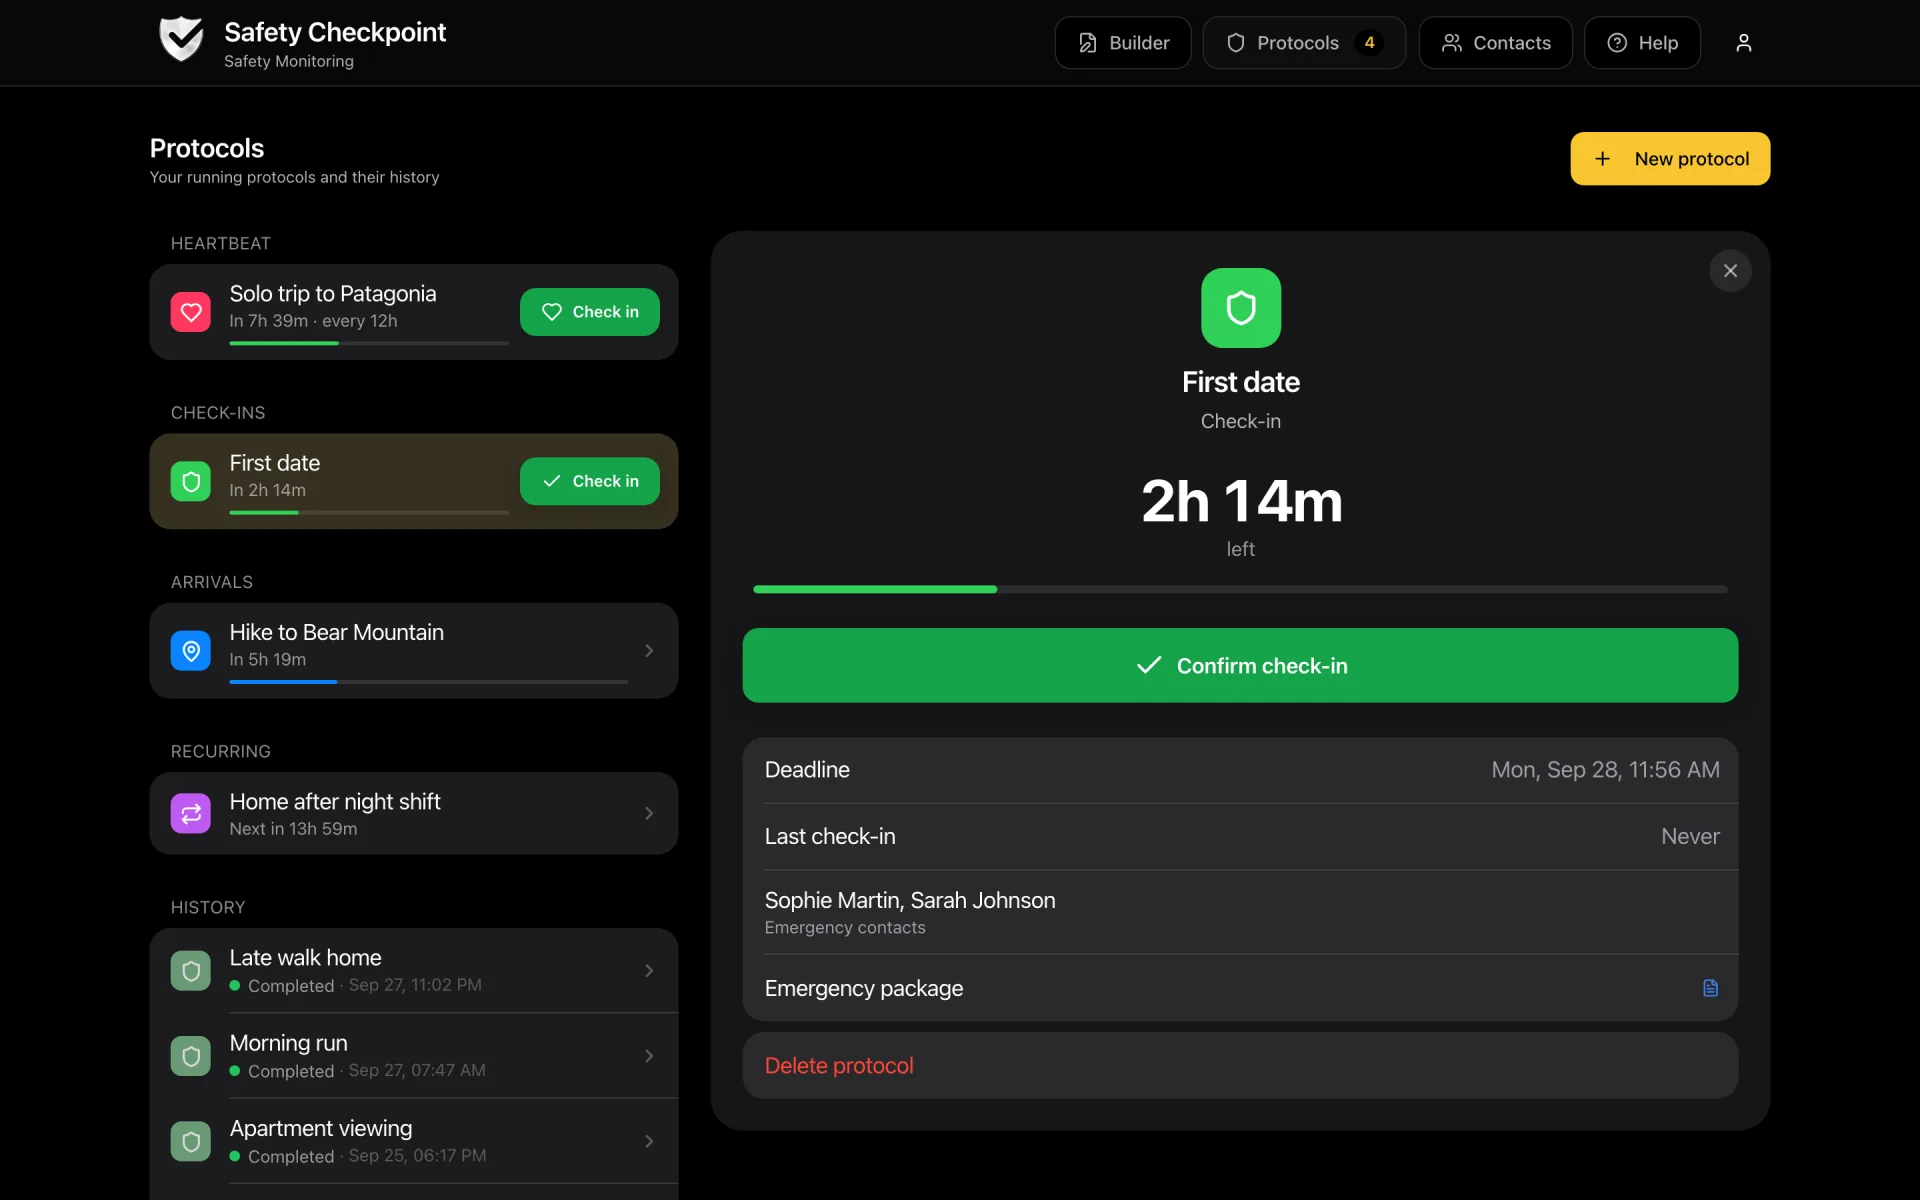
Task: Click the Safety Checkpoint shield logo
Action: (x=181, y=40)
